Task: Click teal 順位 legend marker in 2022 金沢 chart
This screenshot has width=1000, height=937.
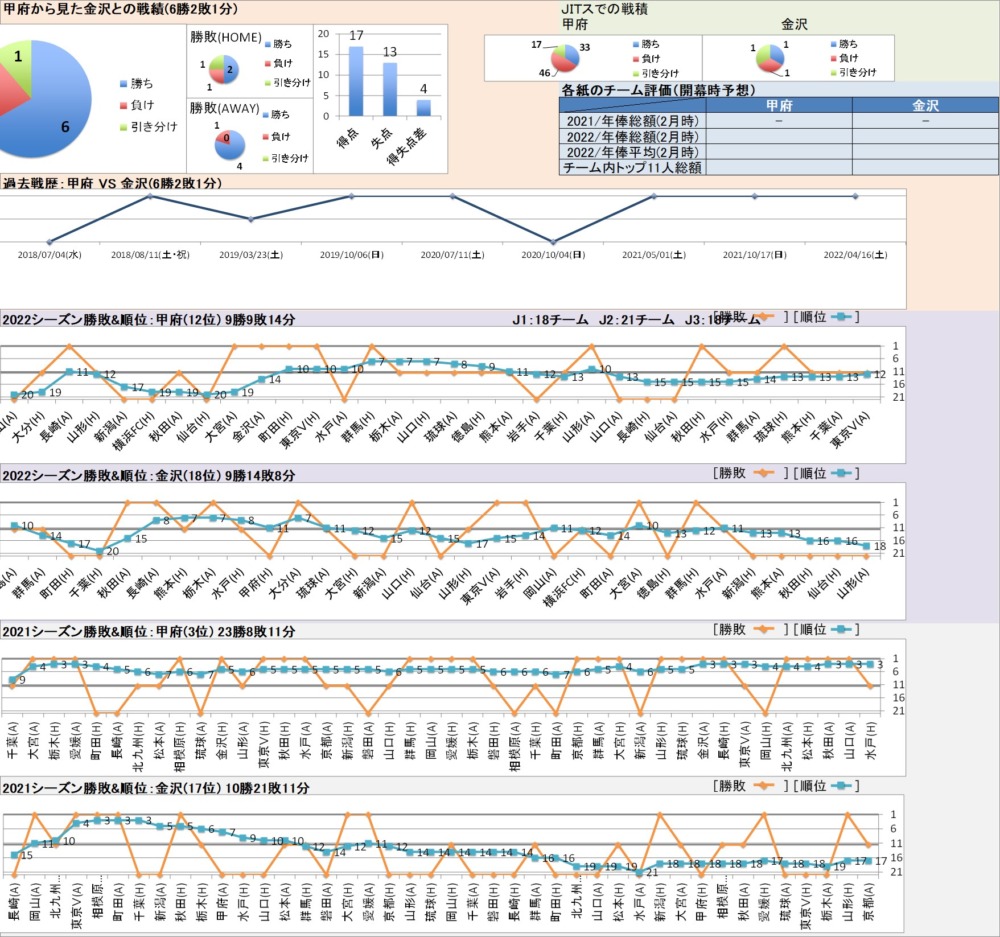Action: (x=841, y=472)
